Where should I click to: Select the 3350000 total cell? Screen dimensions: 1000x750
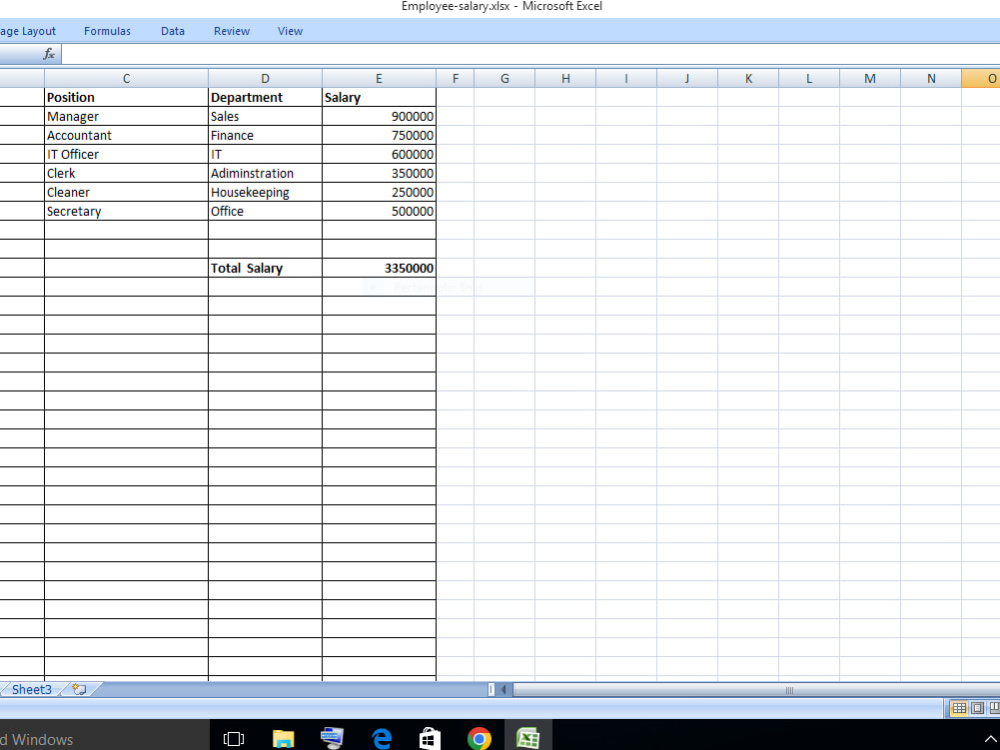pyautogui.click(x=379, y=268)
